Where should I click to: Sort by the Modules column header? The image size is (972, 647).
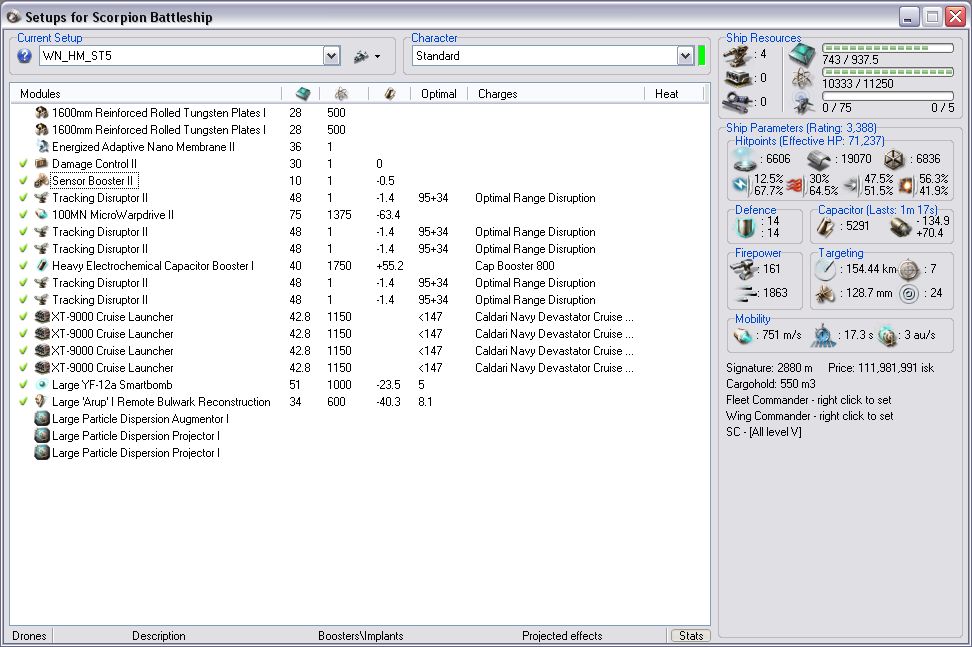[146, 94]
